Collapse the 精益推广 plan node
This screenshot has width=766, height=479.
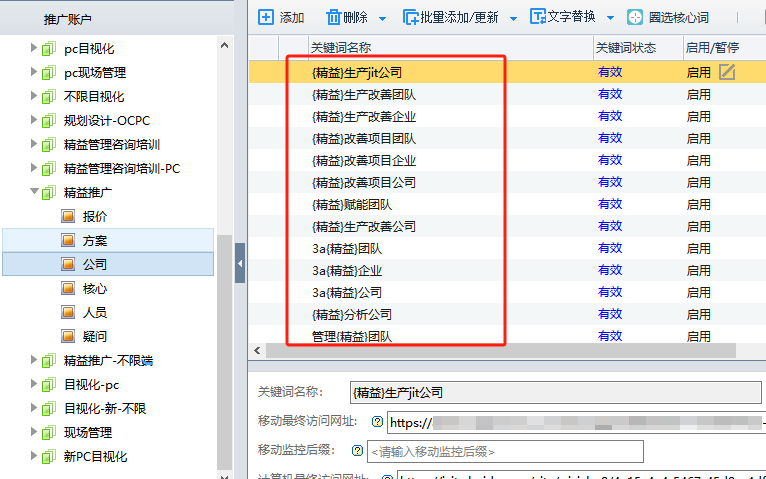point(34,191)
